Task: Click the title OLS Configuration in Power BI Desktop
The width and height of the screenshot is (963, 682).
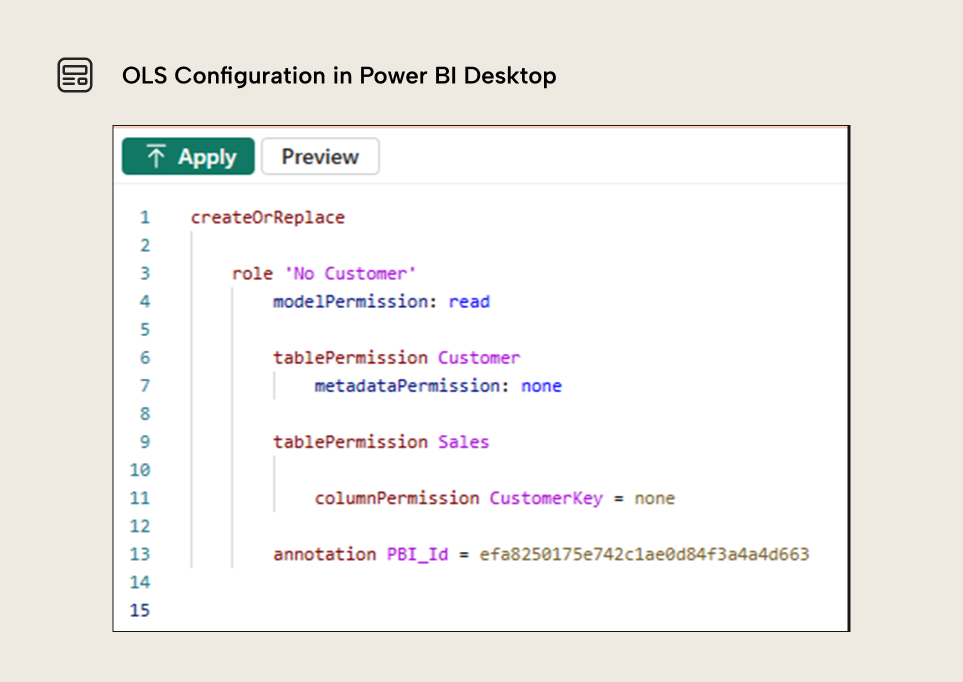Action: 338,76
